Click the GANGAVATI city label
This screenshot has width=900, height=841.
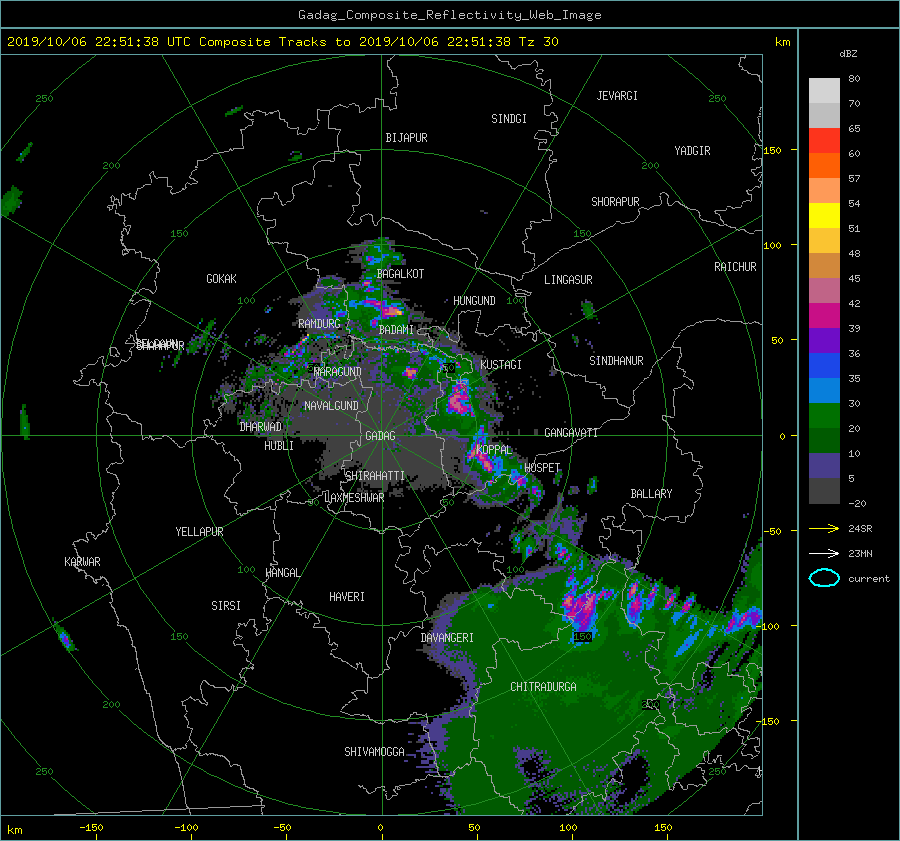click(571, 433)
